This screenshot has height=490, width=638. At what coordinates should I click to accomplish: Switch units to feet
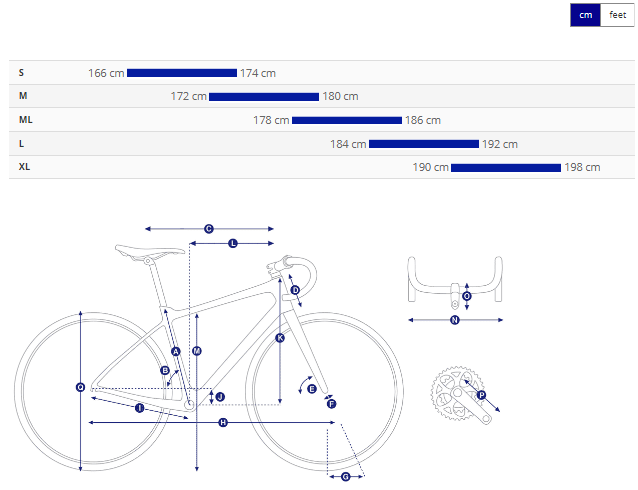[x=617, y=15]
